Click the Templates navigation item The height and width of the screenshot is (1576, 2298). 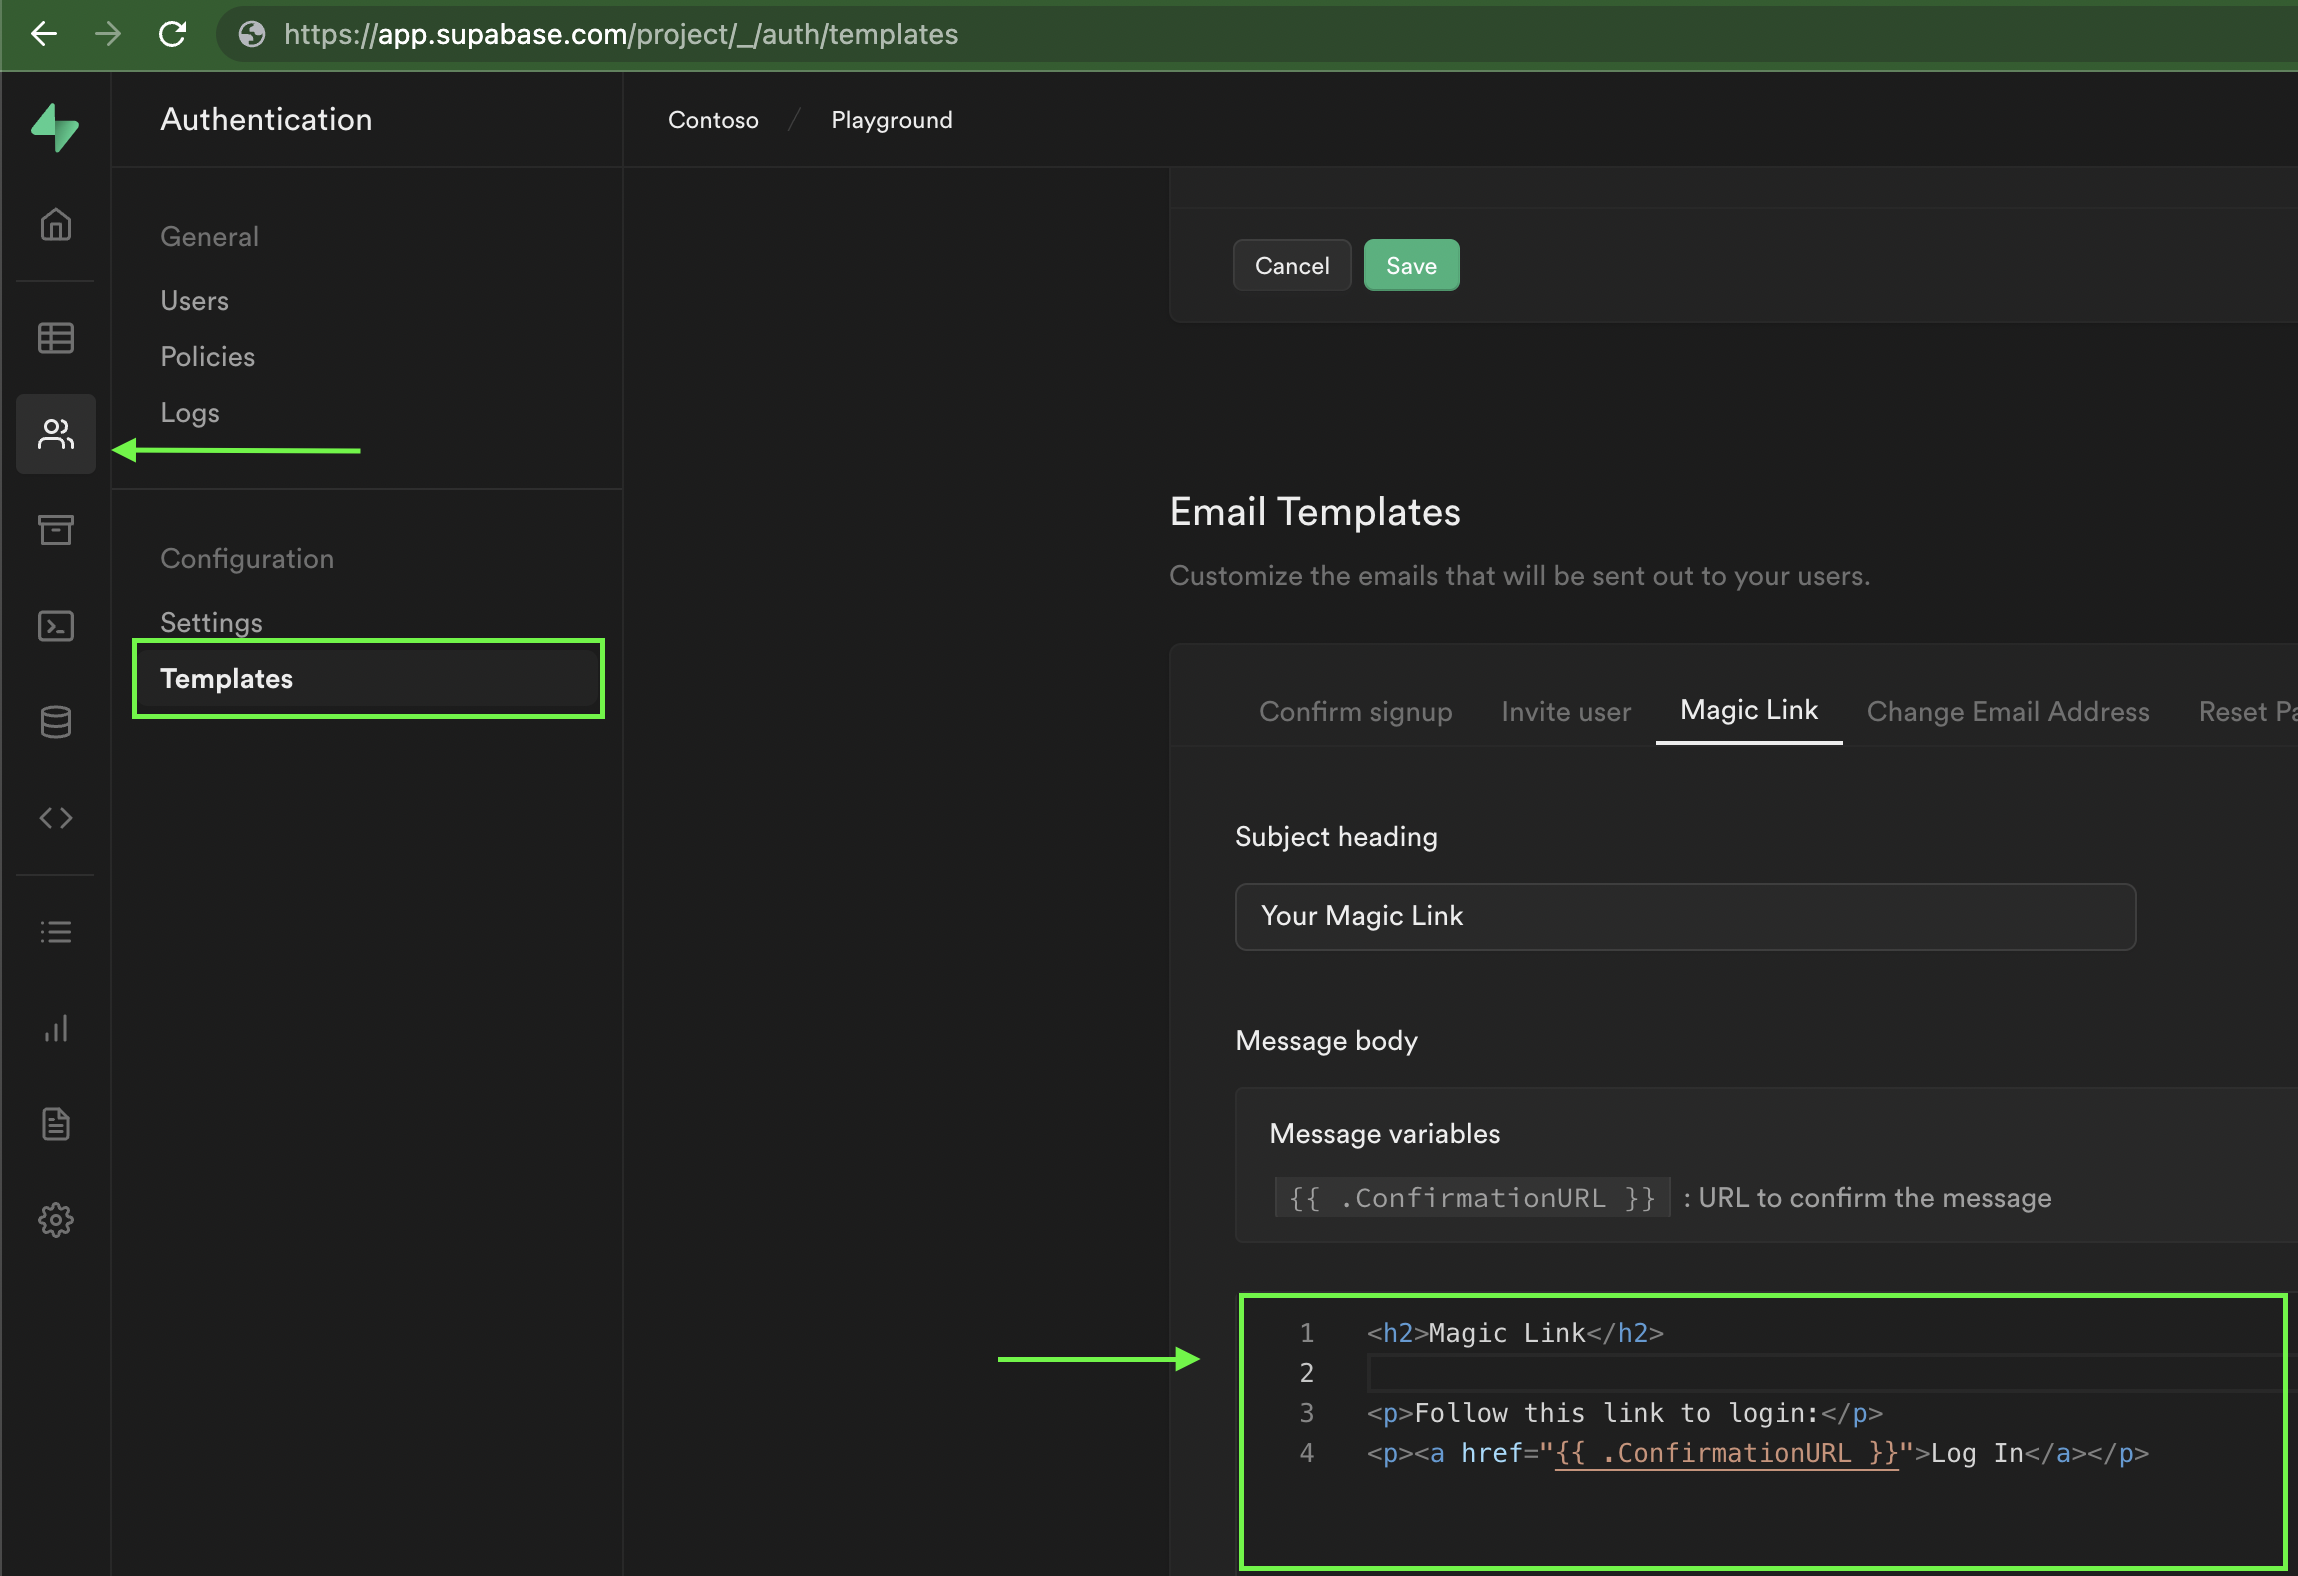[225, 679]
